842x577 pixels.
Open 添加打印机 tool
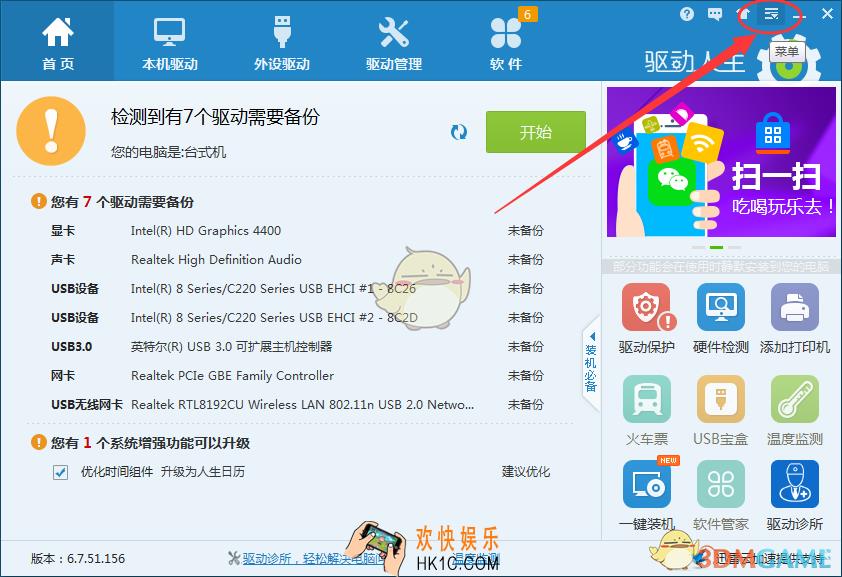click(x=795, y=319)
